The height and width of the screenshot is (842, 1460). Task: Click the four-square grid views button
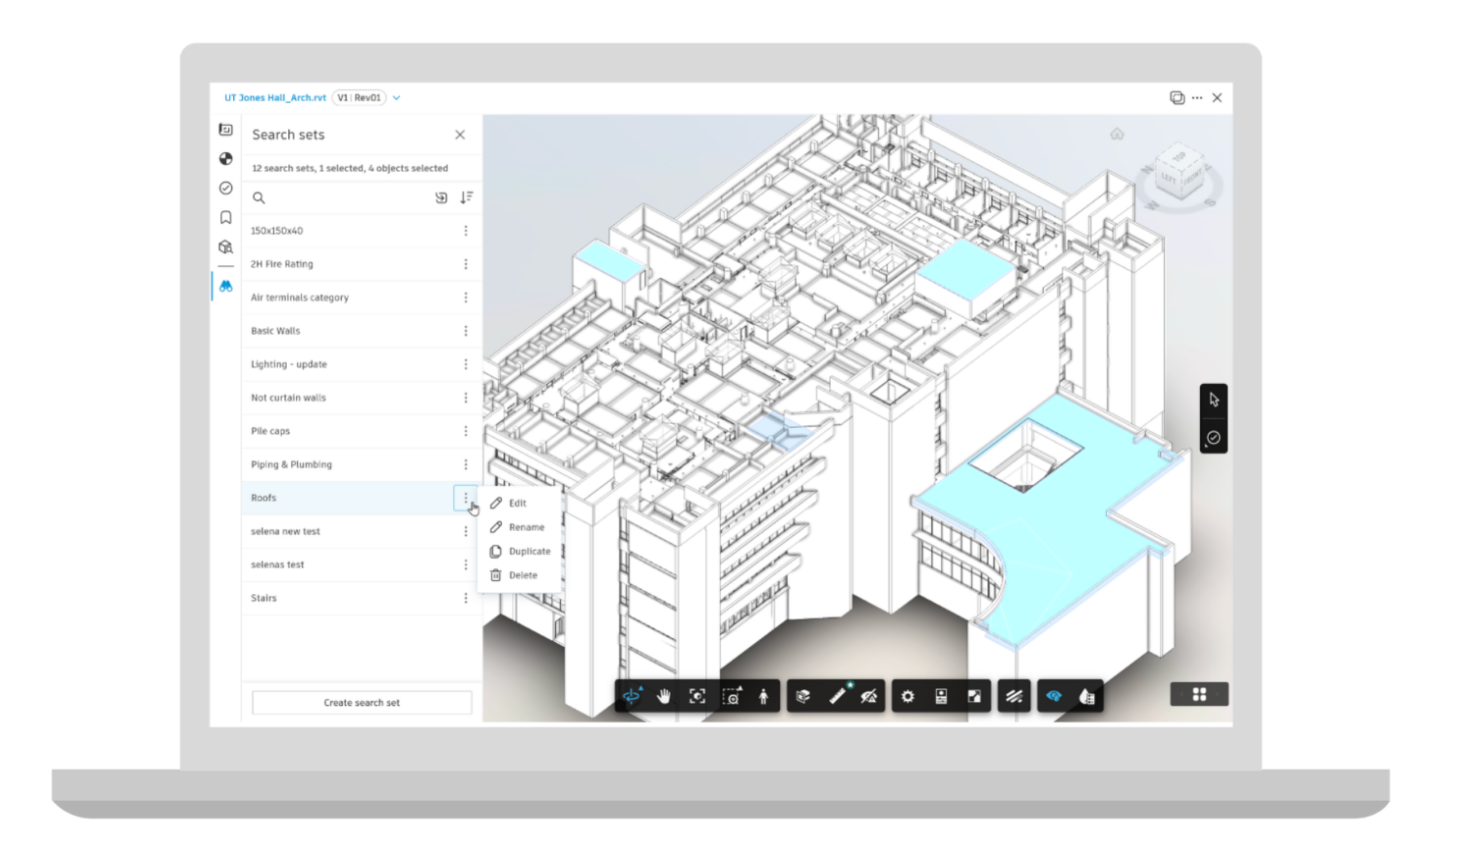[x=1199, y=694]
